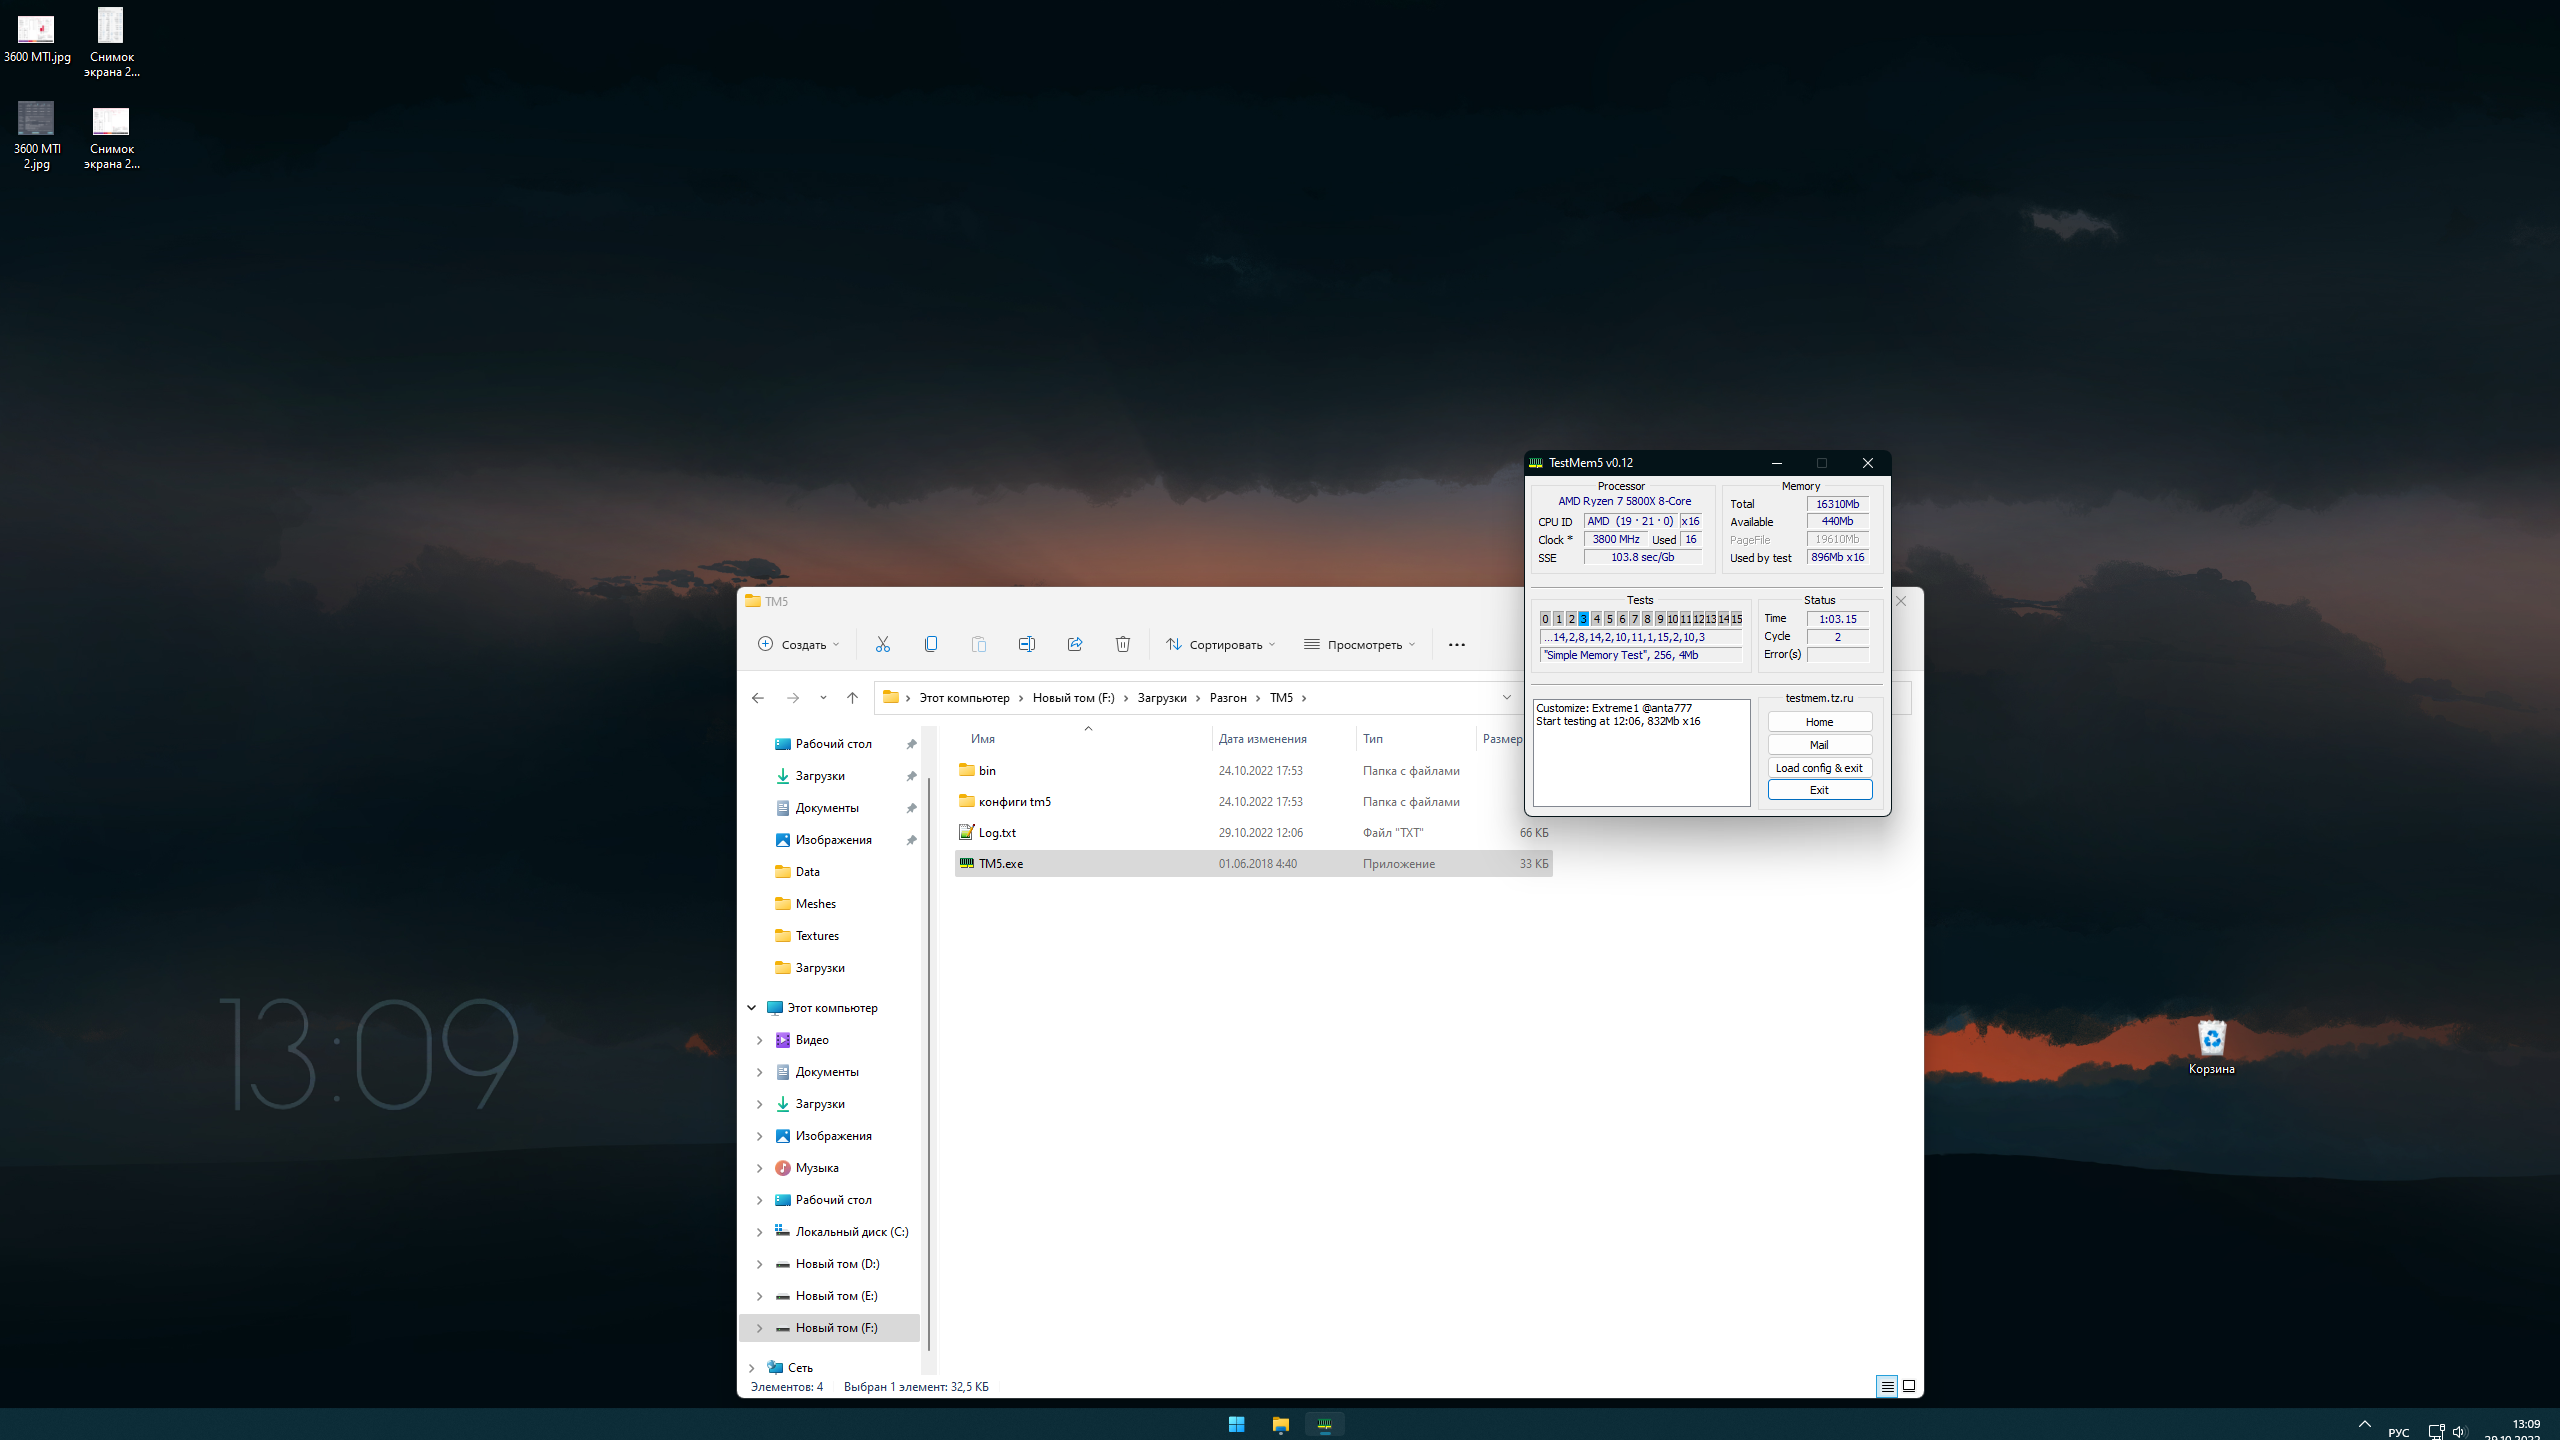The width and height of the screenshot is (2560, 1440).
Task: Expand Локальный диск (C:) tree node
Action: point(760,1232)
